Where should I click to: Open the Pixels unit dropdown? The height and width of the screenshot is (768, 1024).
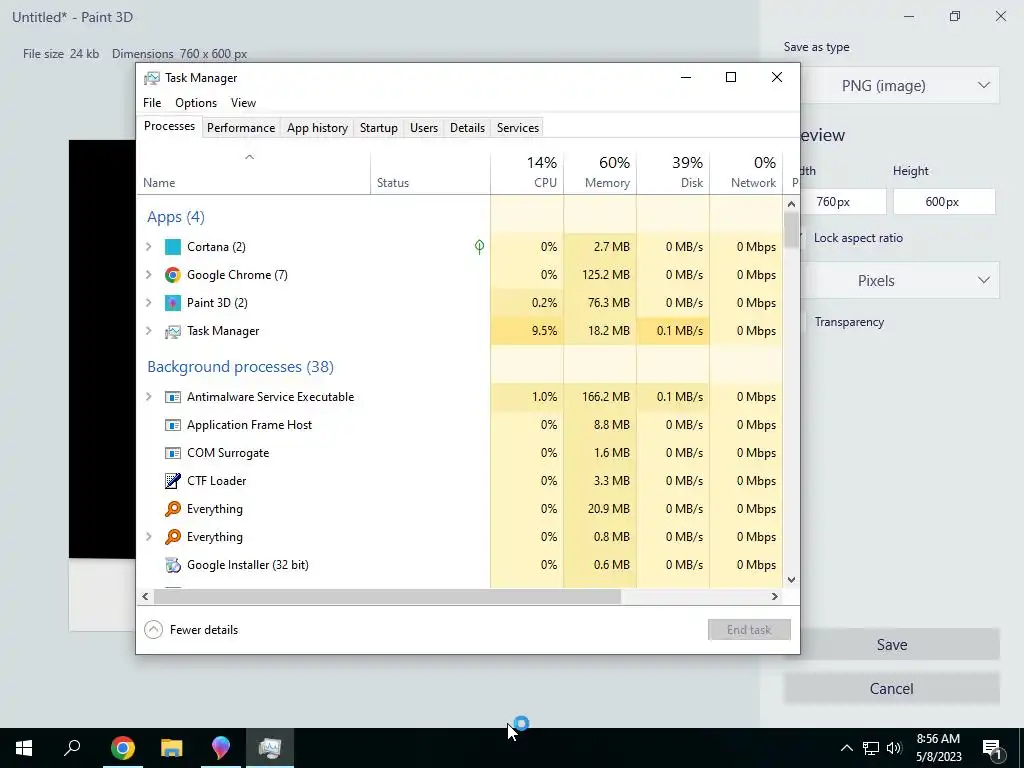tap(900, 281)
